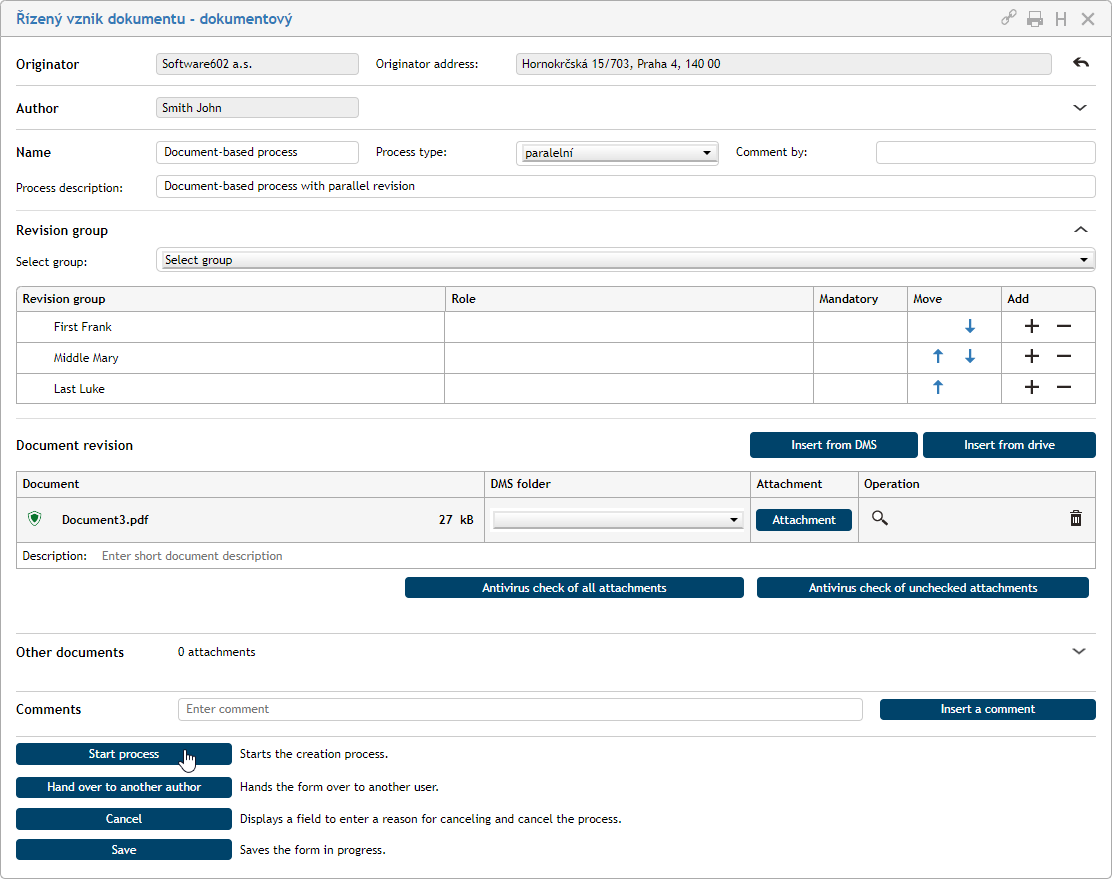Click the Start process button

point(124,754)
